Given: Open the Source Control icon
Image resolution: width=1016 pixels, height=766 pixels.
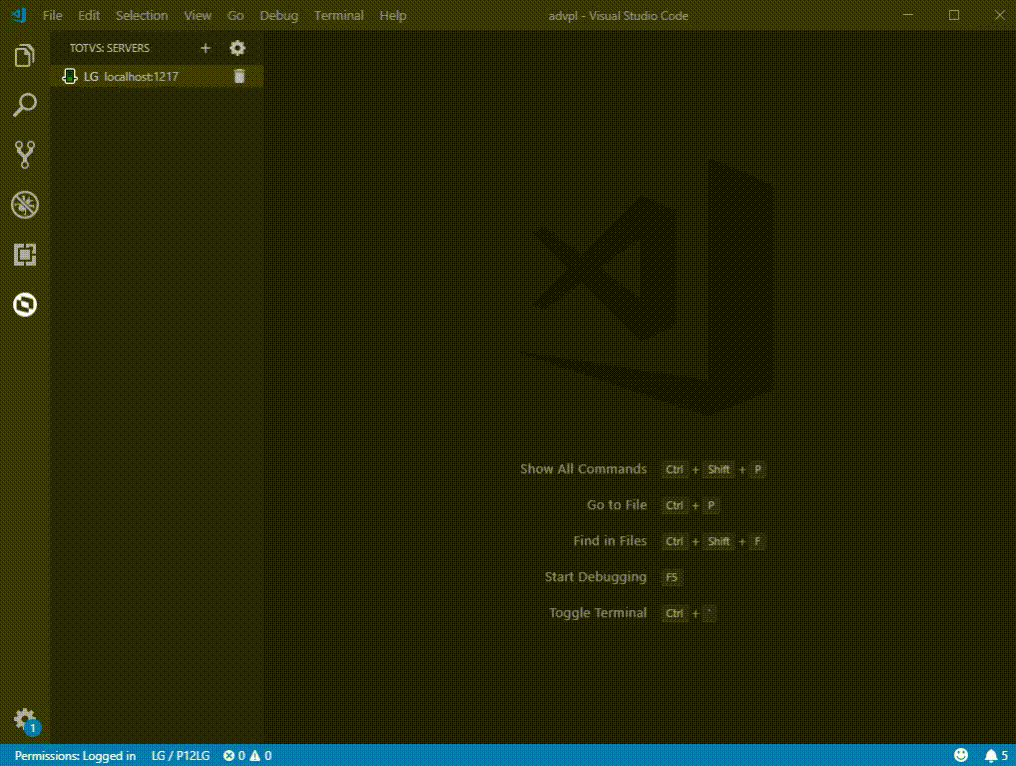Looking at the screenshot, I should [25, 155].
